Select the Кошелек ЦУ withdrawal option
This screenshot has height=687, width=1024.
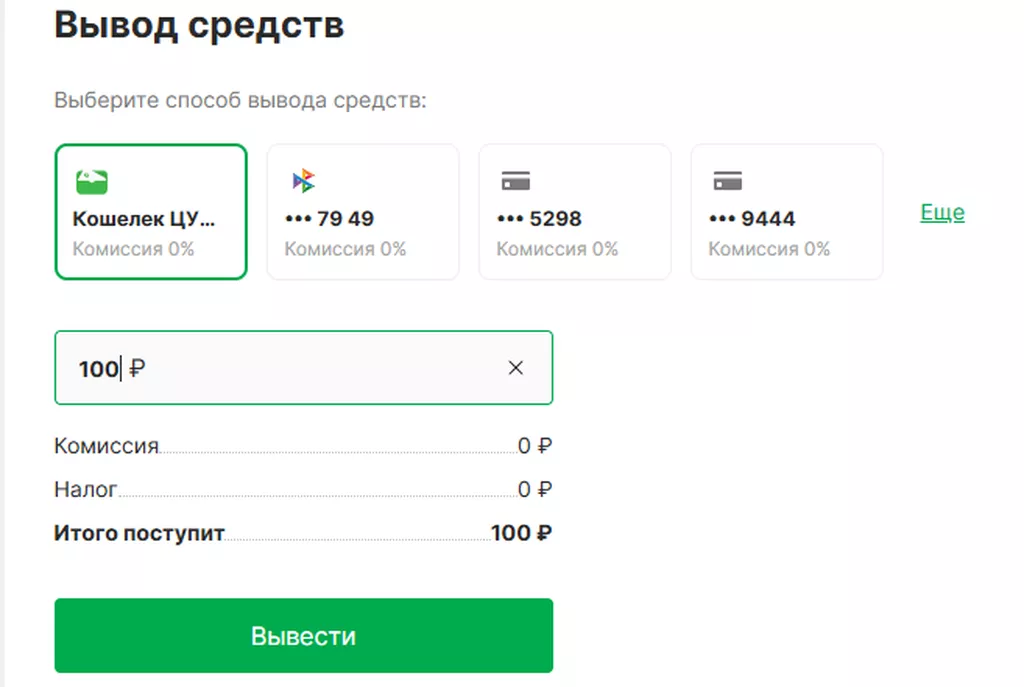click(151, 212)
